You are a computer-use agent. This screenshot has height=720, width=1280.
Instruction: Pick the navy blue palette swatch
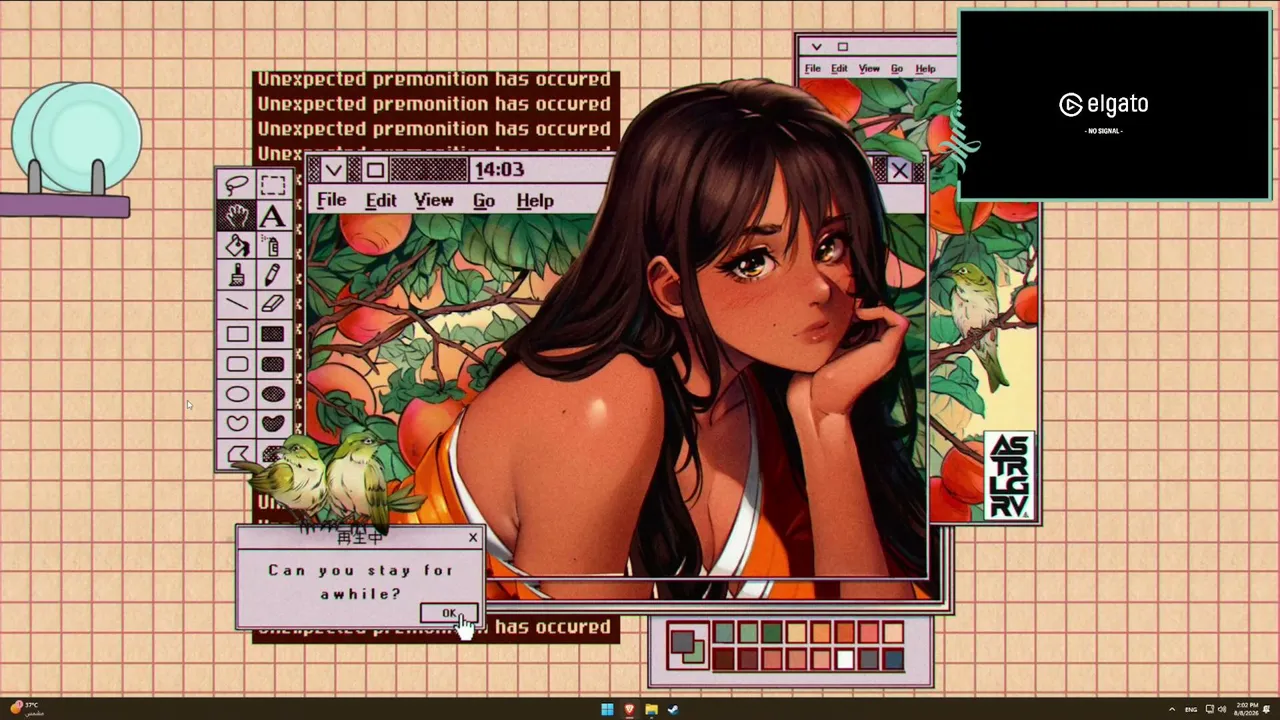[x=894, y=659]
